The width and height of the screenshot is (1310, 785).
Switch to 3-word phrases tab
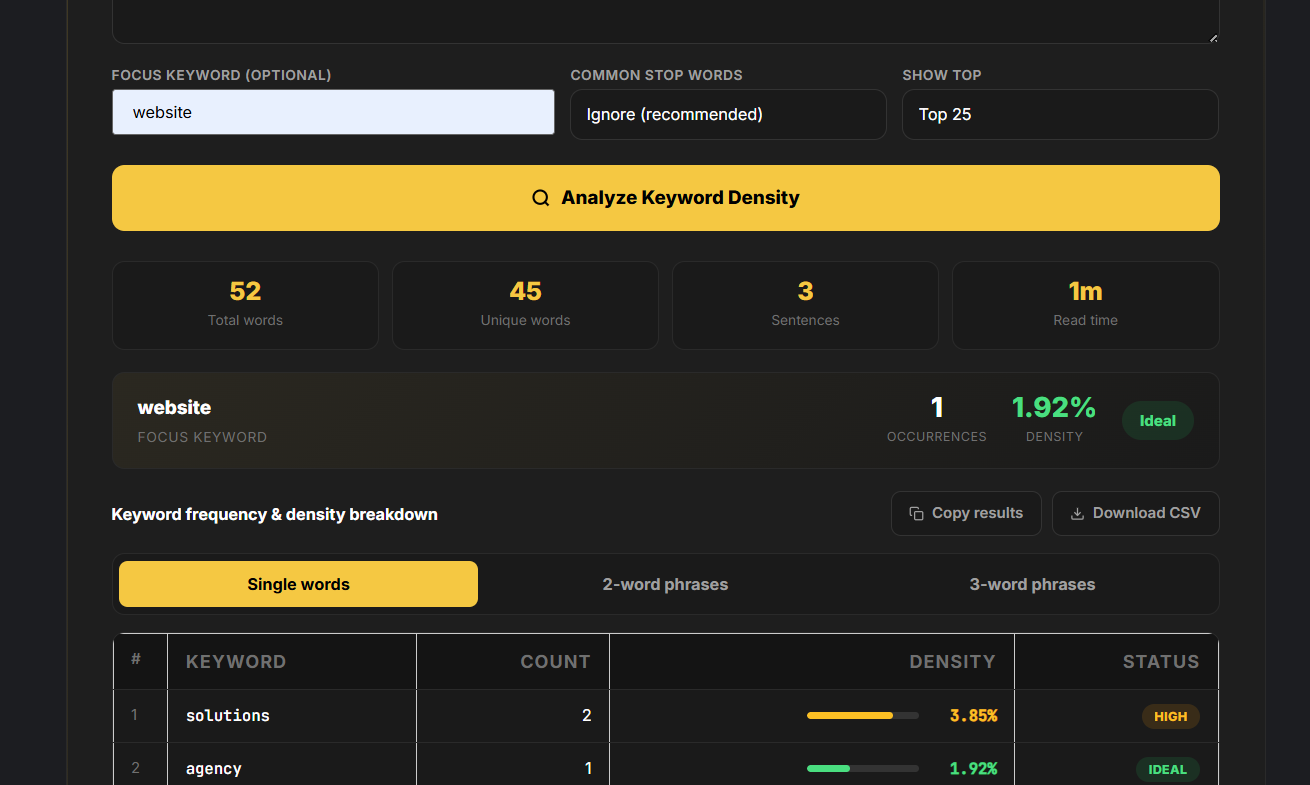coord(1032,584)
